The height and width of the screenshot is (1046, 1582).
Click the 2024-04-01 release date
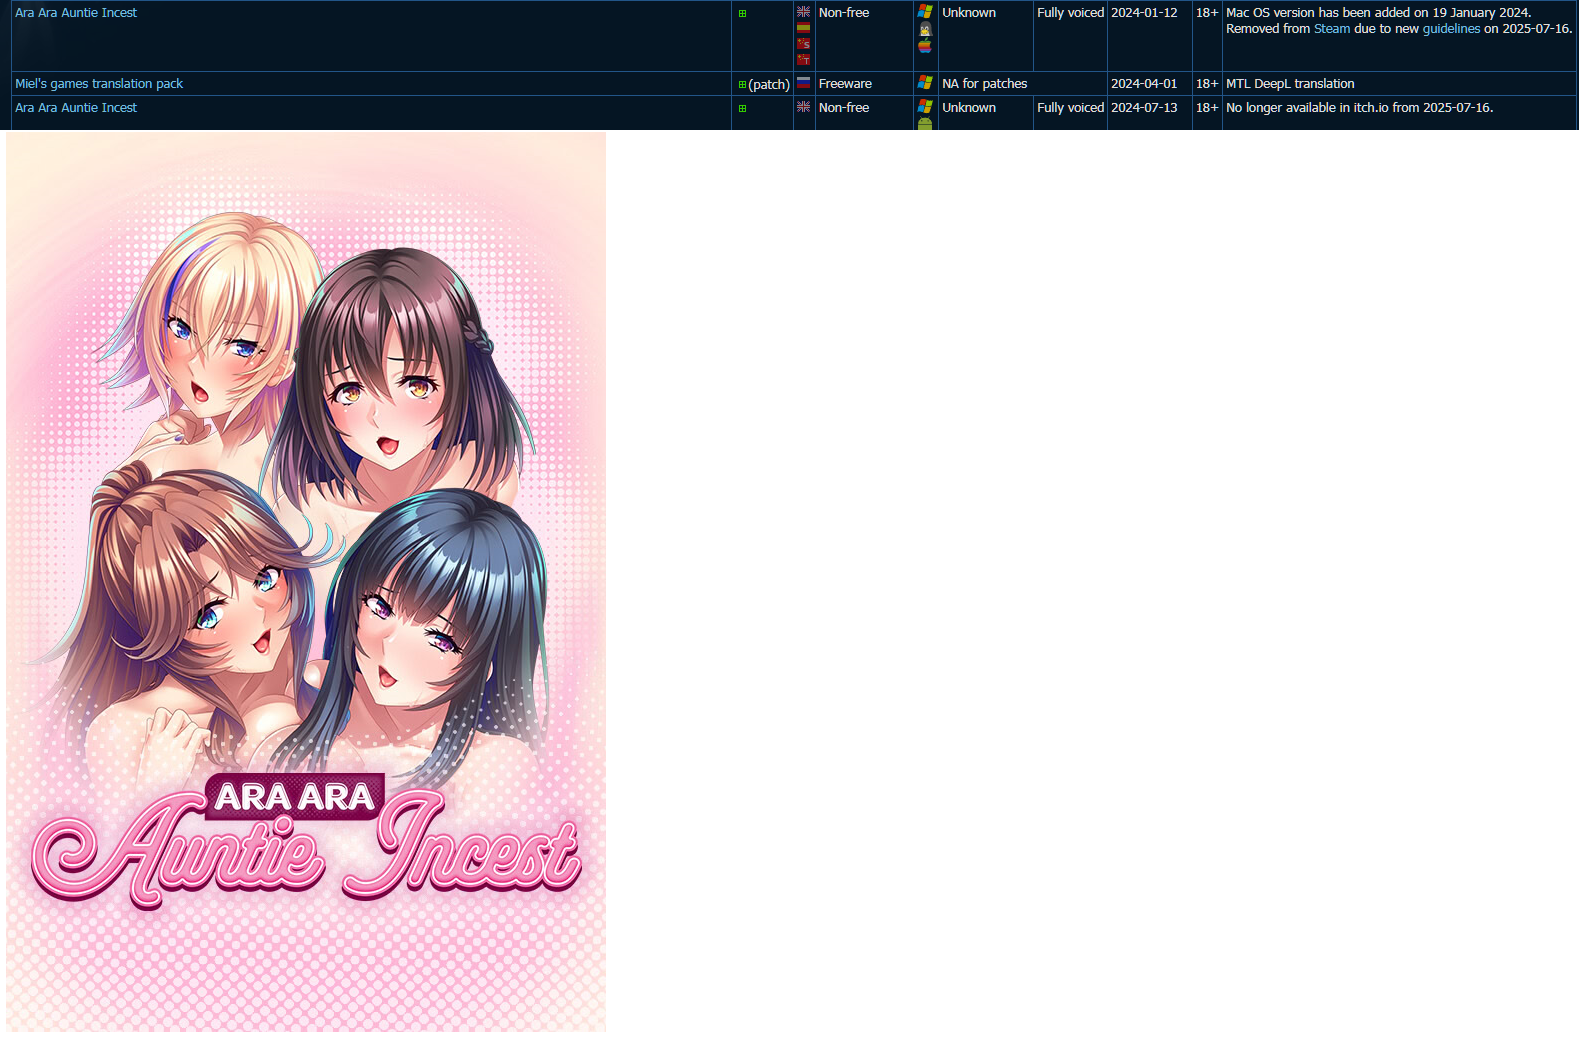pyautogui.click(x=1144, y=84)
